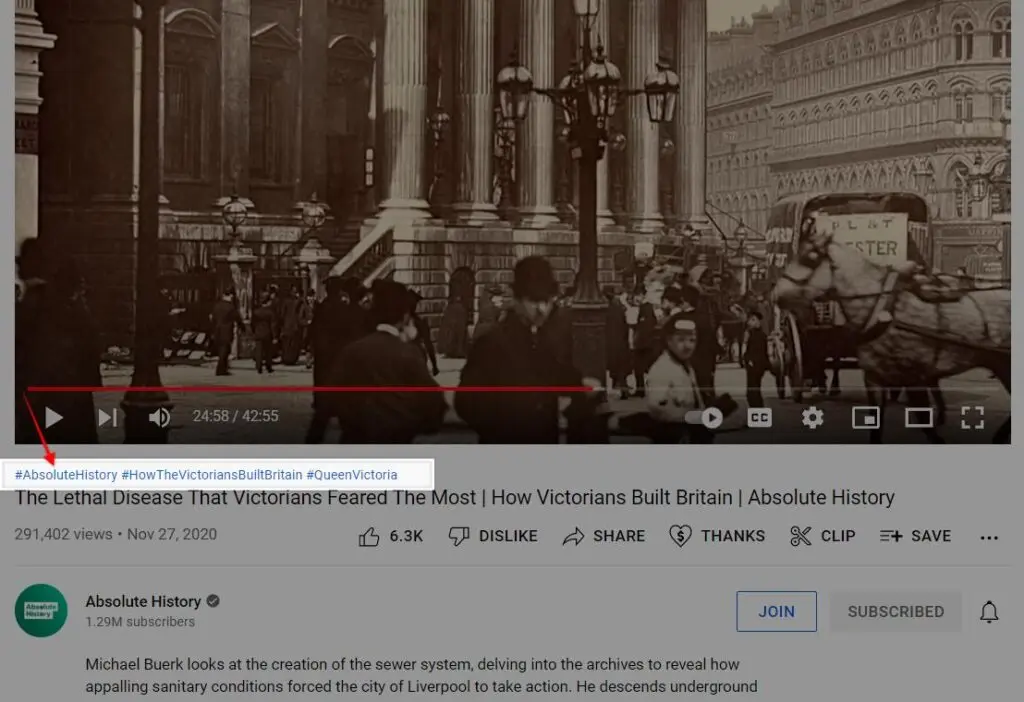Open the three-dot more actions menu
The width and height of the screenshot is (1024, 702).
tap(989, 537)
